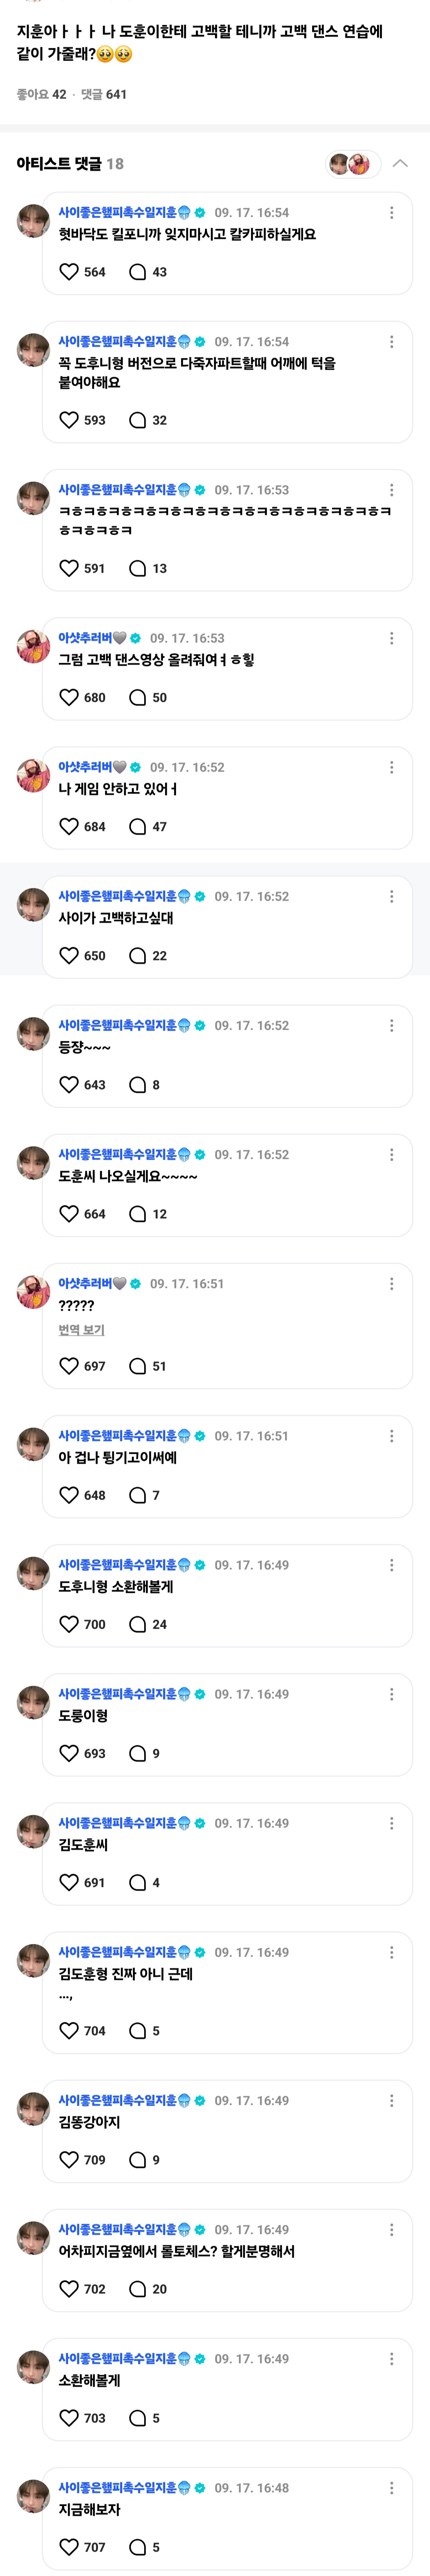Open more options for comment '사이가 고백하고싶대'

(391, 897)
